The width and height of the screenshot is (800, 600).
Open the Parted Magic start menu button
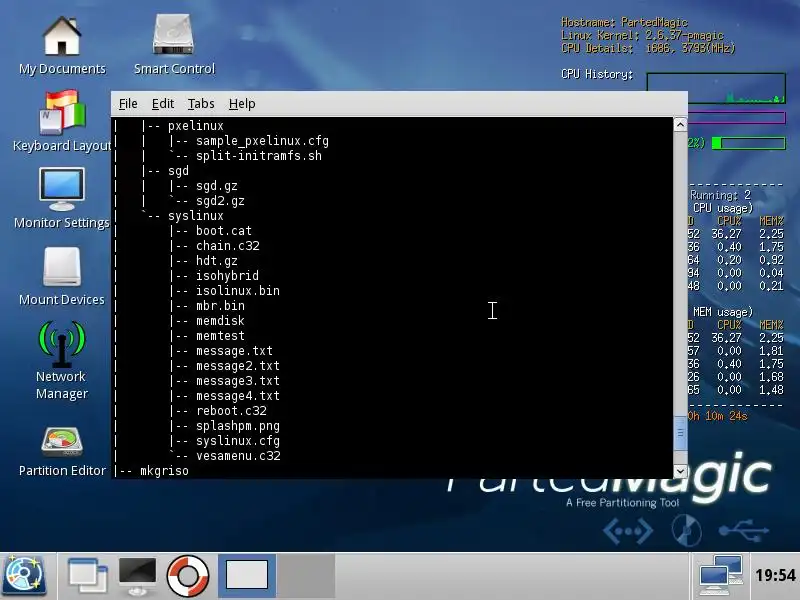pos(24,576)
